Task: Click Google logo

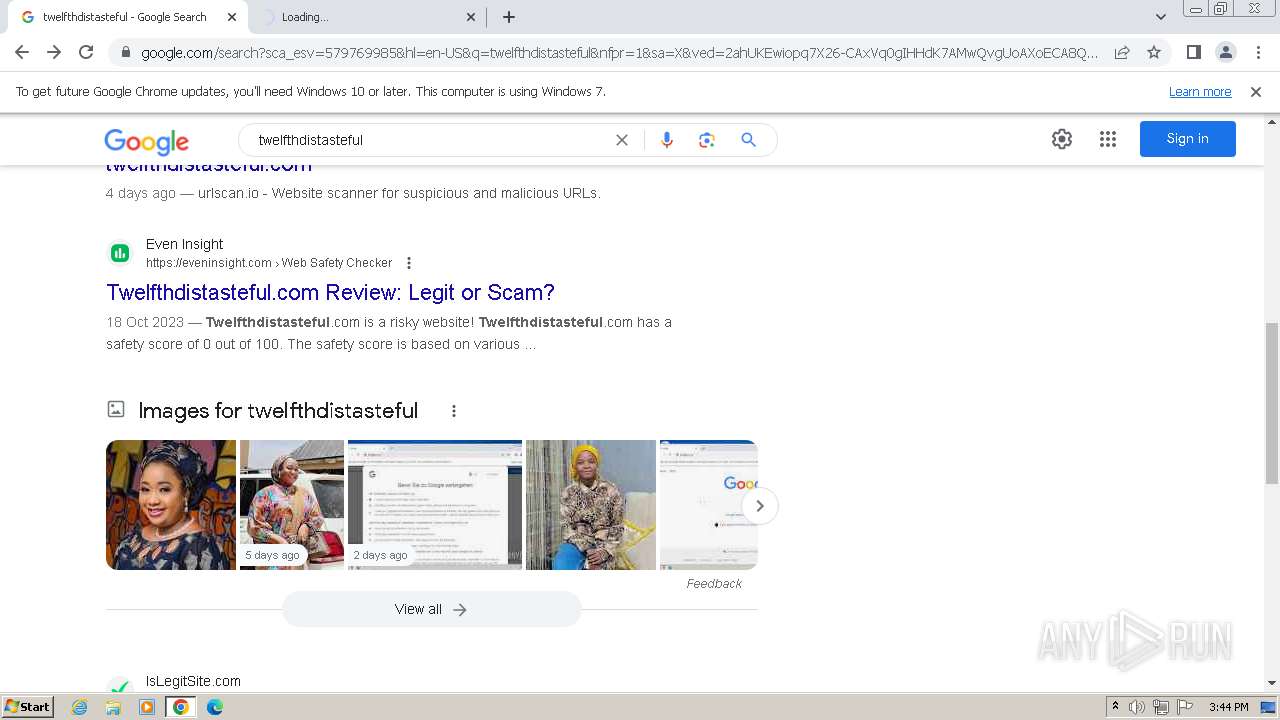Action: tap(146, 141)
